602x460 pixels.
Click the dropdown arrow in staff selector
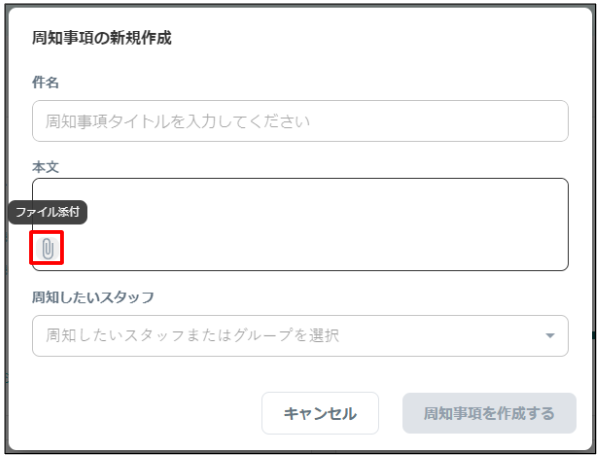(x=550, y=336)
